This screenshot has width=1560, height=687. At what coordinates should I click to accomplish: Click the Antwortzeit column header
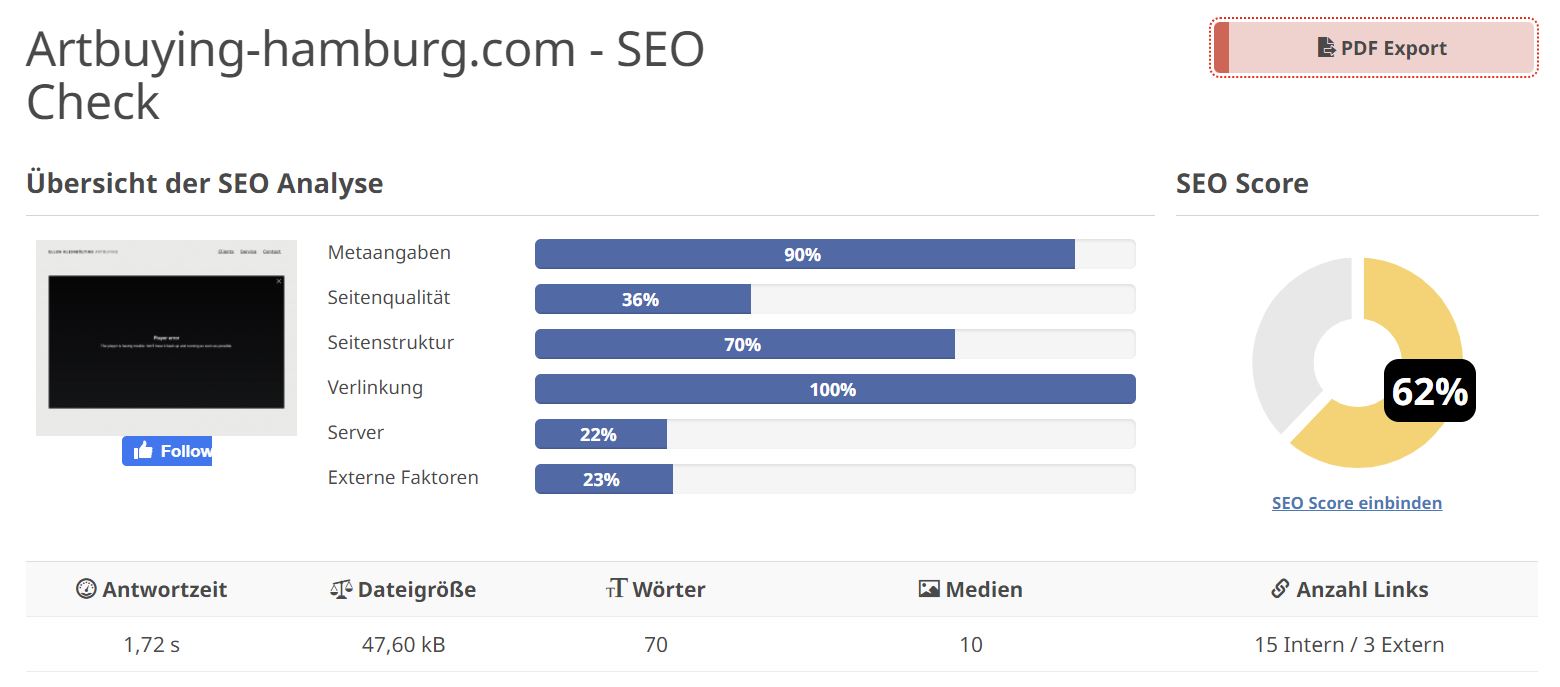point(152,589)
